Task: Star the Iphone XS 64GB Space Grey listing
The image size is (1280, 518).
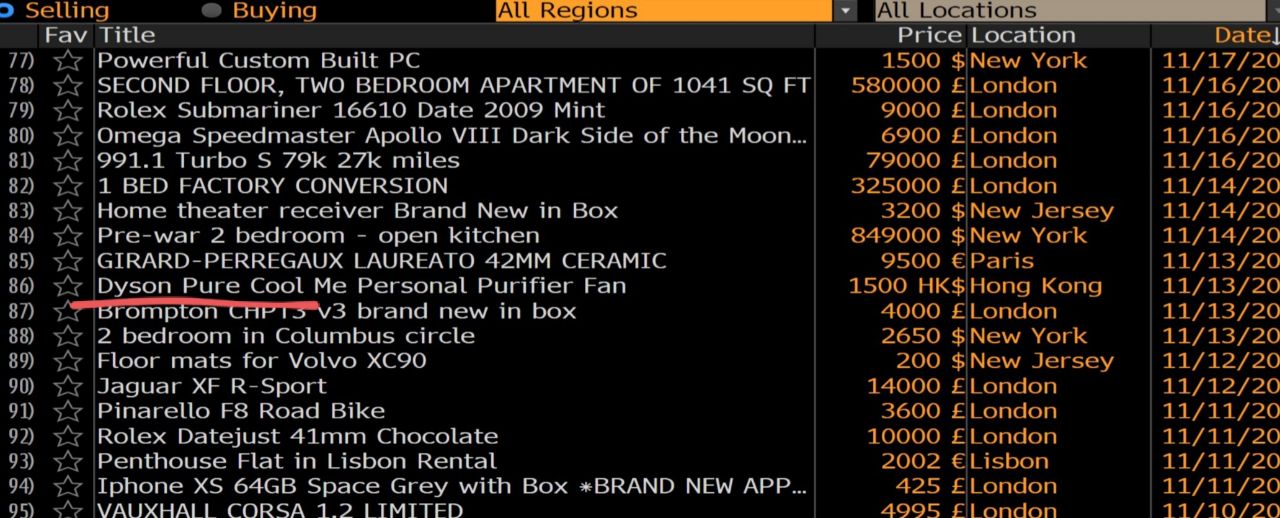Action: (x=67, y=486)
